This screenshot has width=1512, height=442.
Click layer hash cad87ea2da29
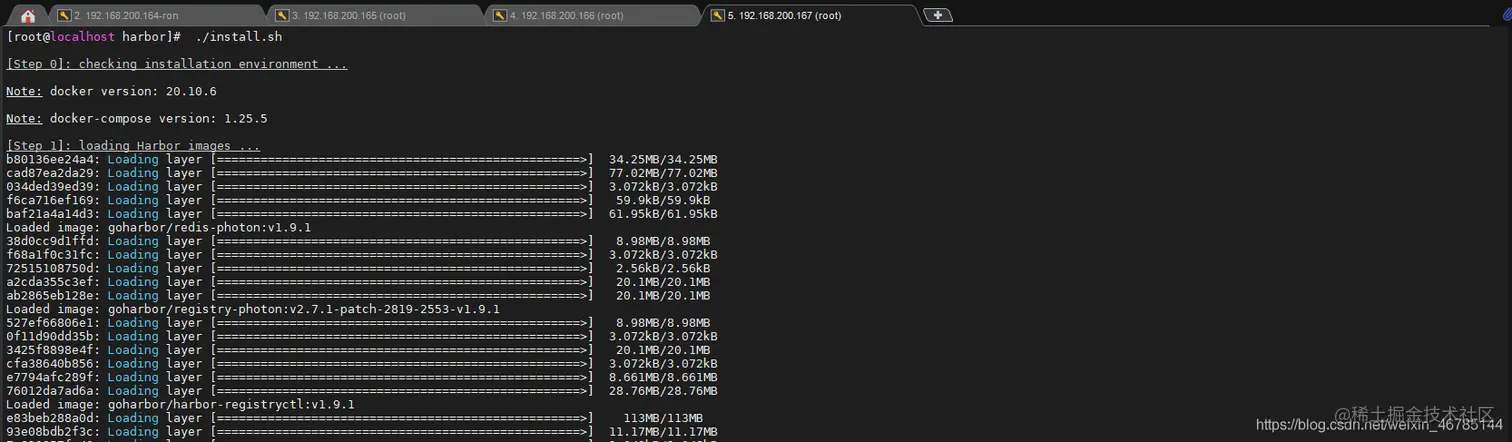[50, 173]
